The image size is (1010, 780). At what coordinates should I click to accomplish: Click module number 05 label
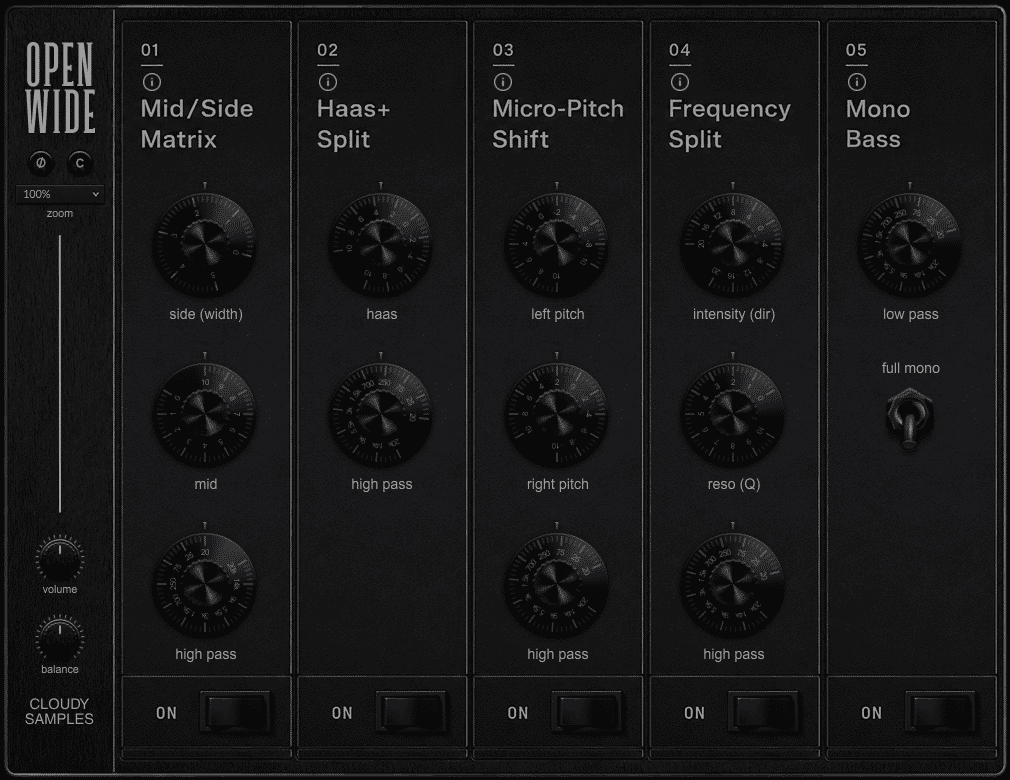click(856, 50)
